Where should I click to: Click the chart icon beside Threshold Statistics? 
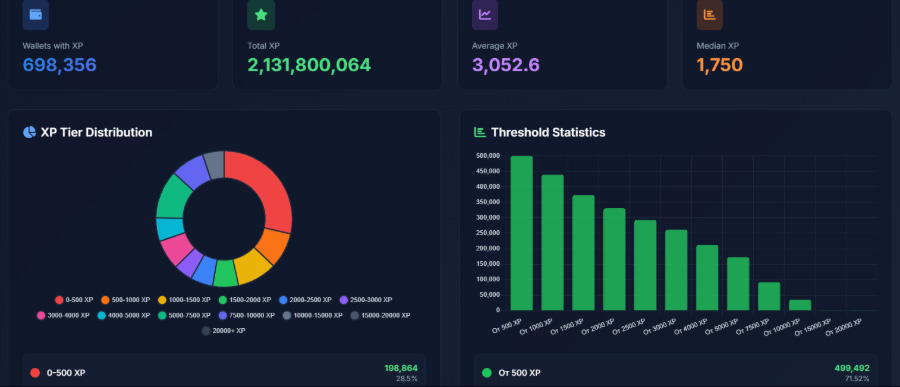480,133
